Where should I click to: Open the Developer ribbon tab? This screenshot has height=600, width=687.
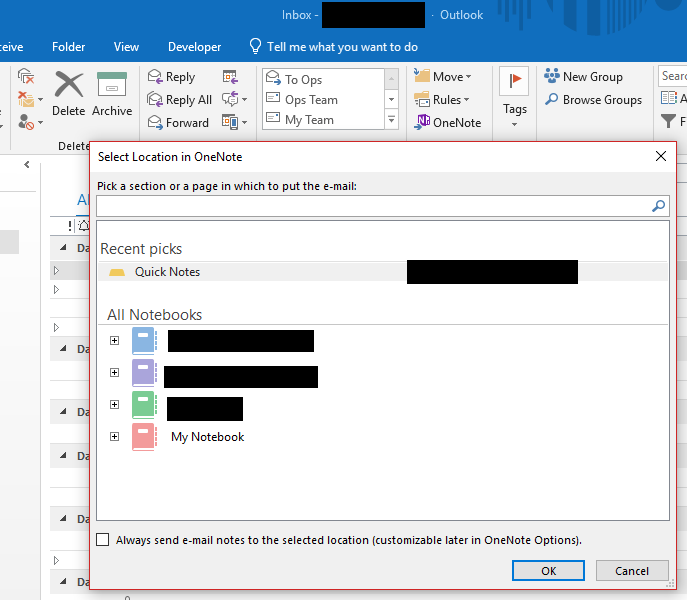tap(195, 47)
